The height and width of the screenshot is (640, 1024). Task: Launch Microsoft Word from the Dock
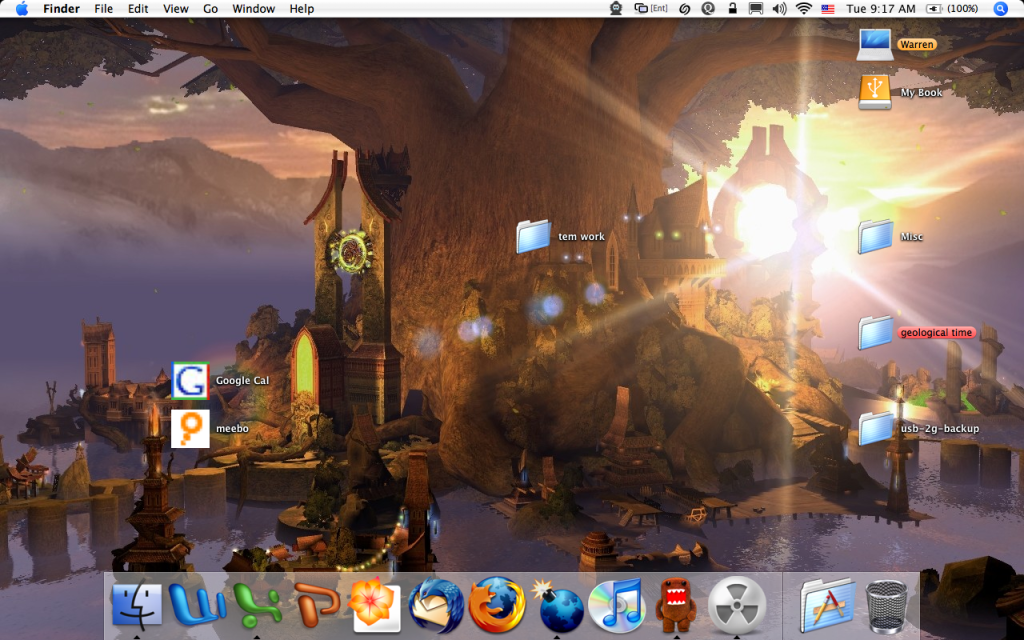(197, 604)
